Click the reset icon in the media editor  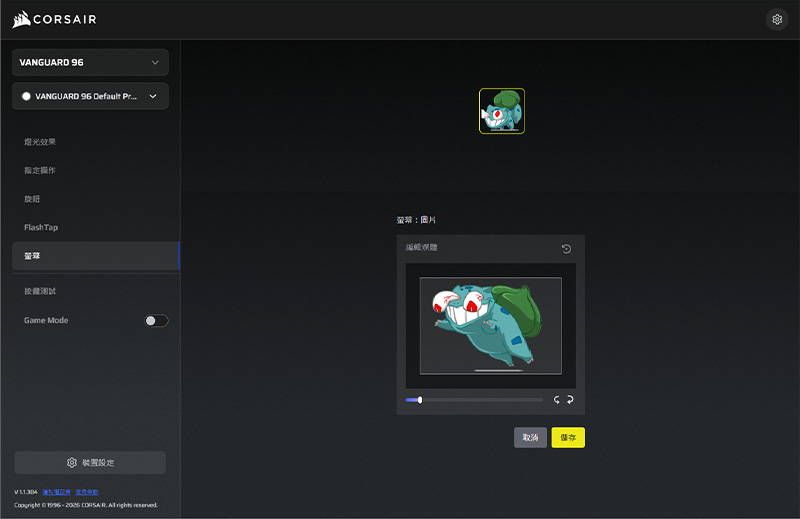(566, 248)
